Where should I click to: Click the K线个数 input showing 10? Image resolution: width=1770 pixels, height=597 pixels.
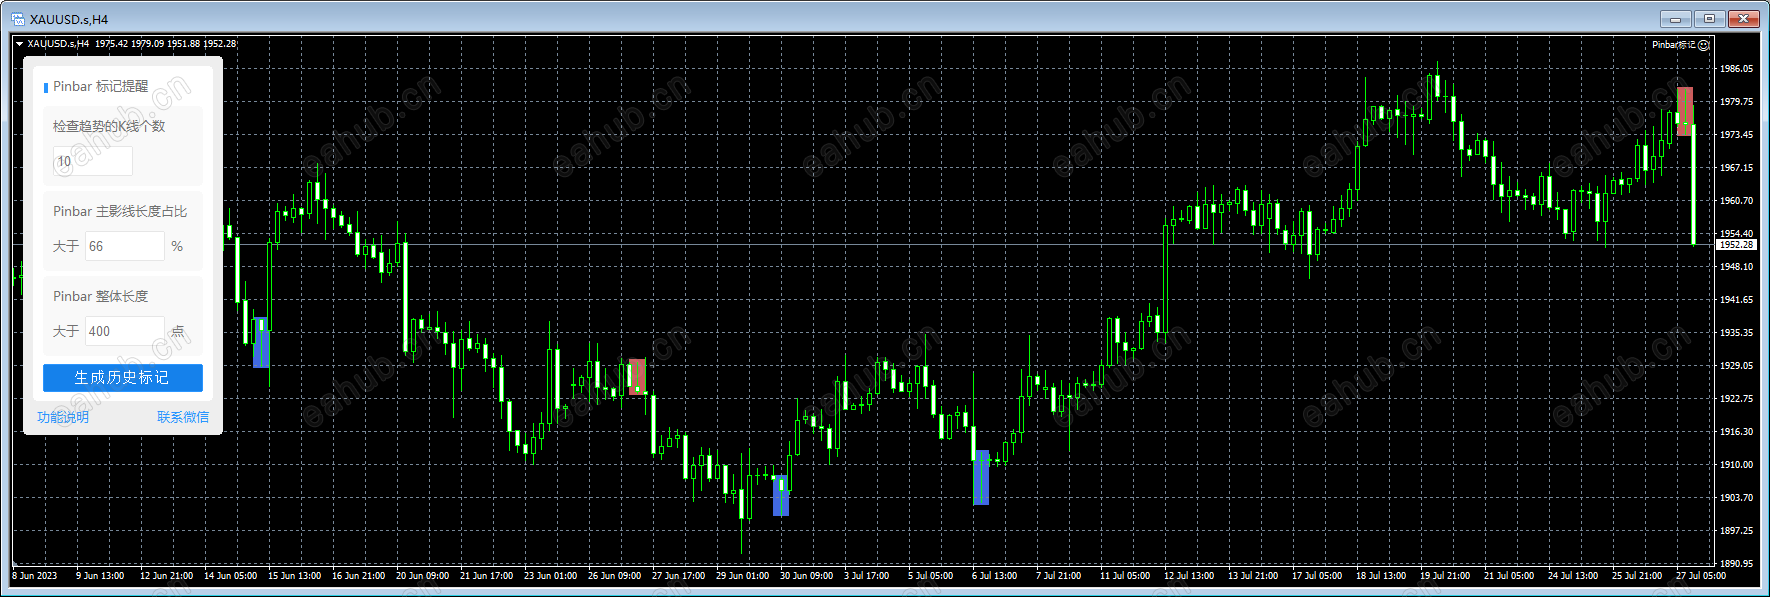click(92, 161)
